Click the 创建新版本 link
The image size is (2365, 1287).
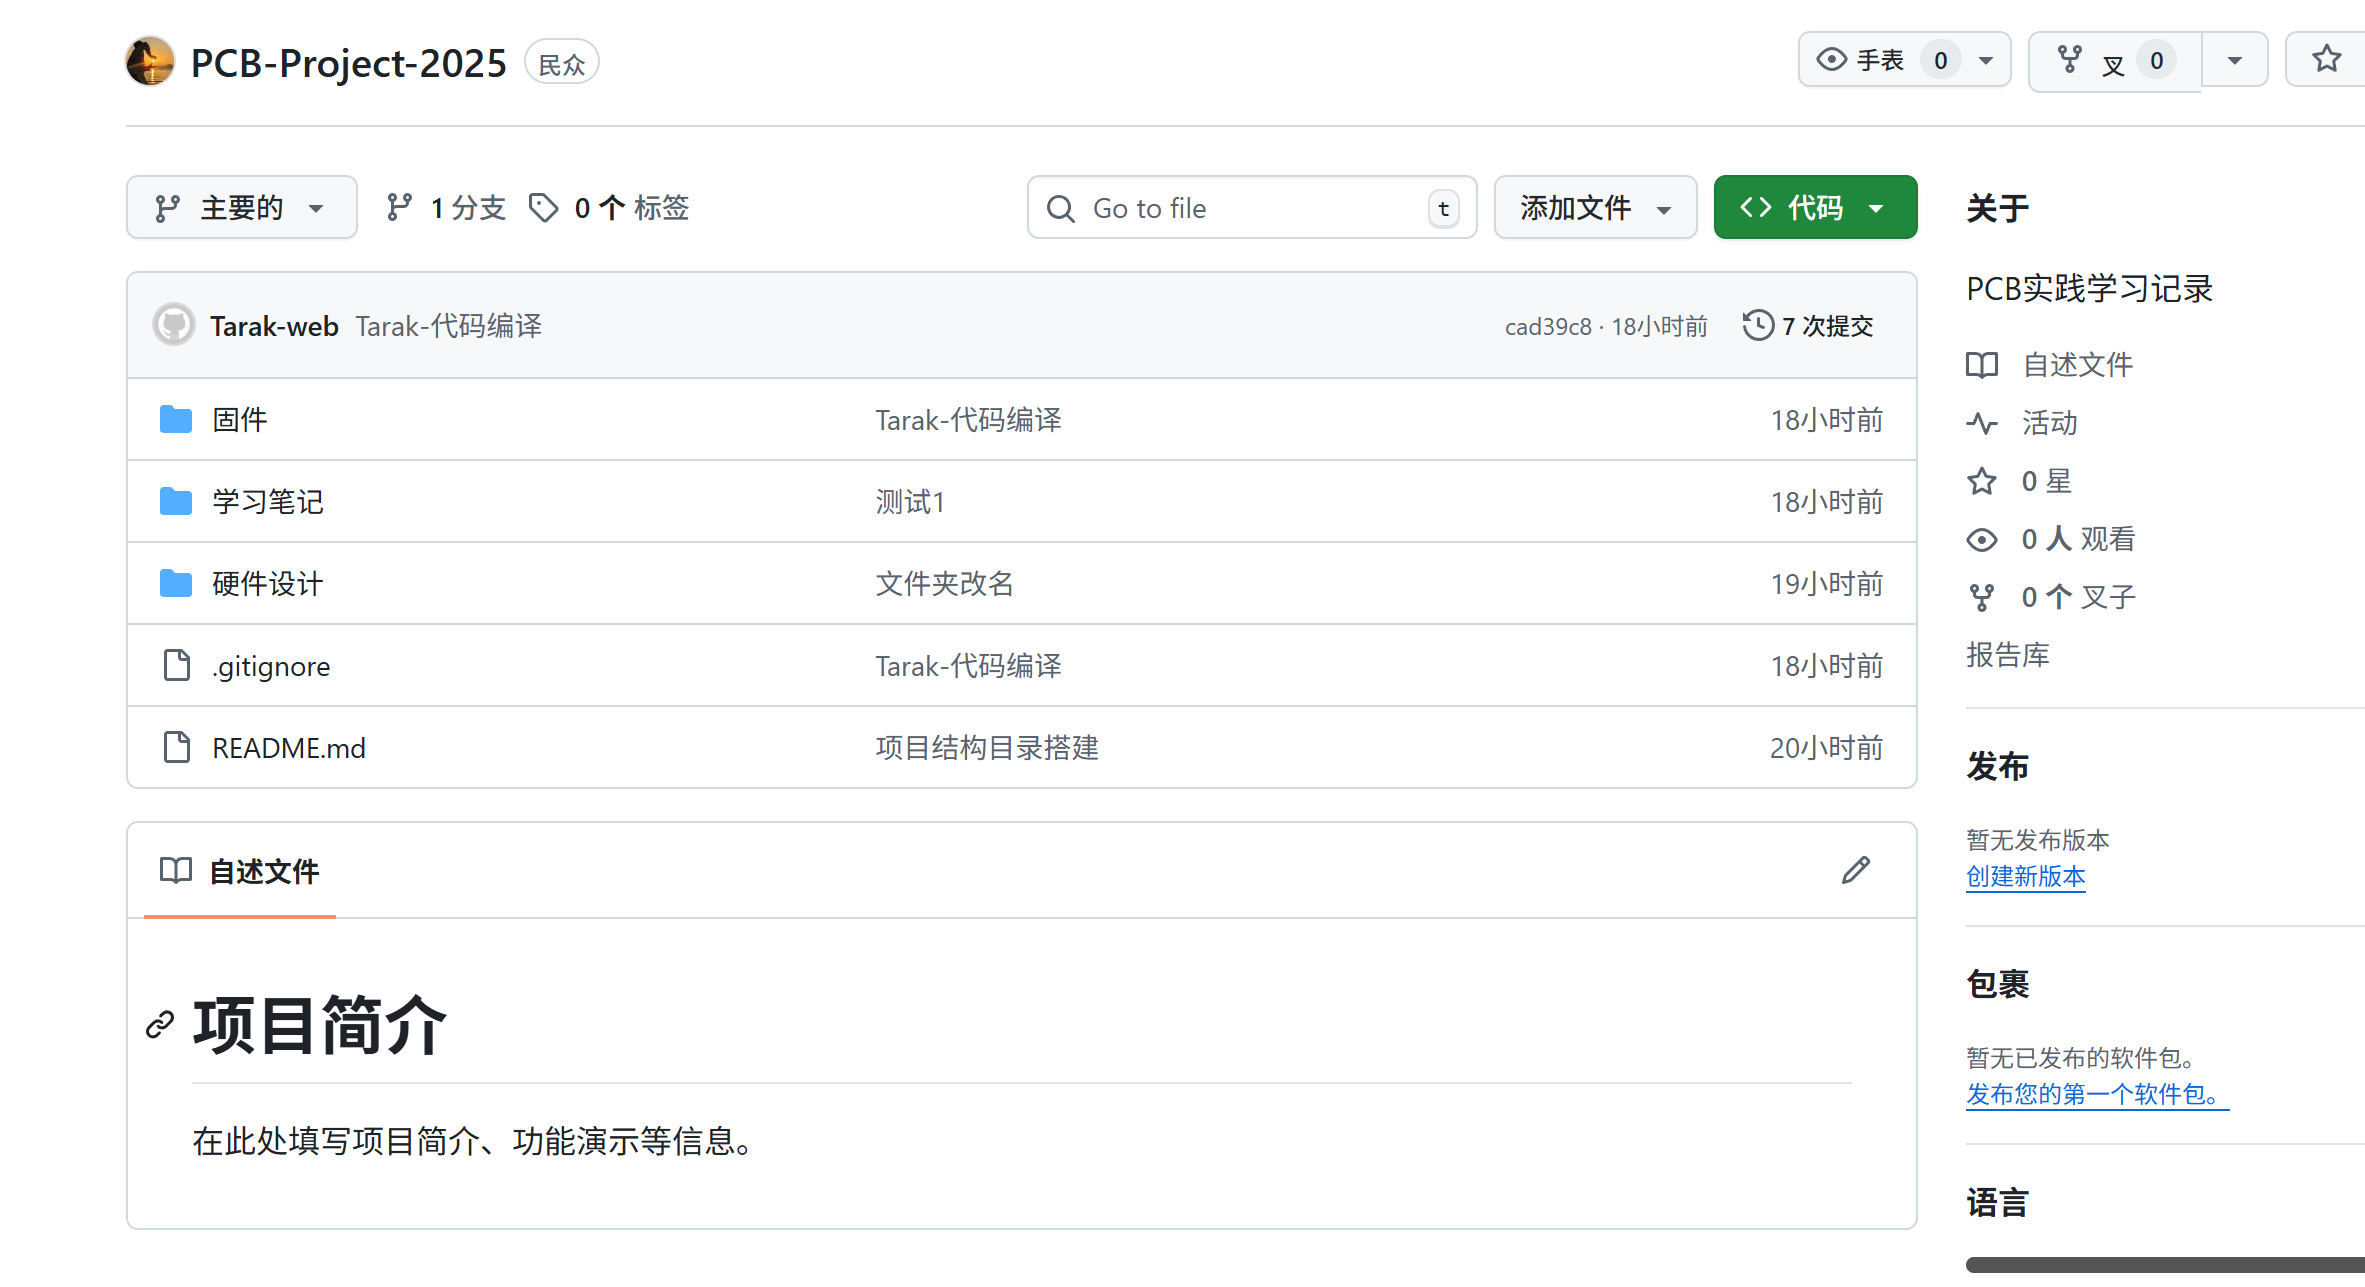pyautogui.click(x=2025, y=876)
